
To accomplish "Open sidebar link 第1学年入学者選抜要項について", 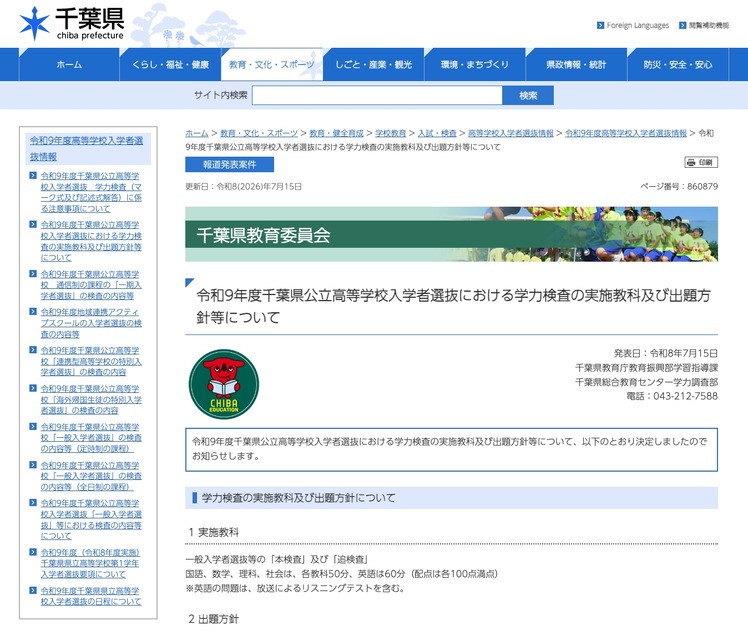I will coord(90,563).
